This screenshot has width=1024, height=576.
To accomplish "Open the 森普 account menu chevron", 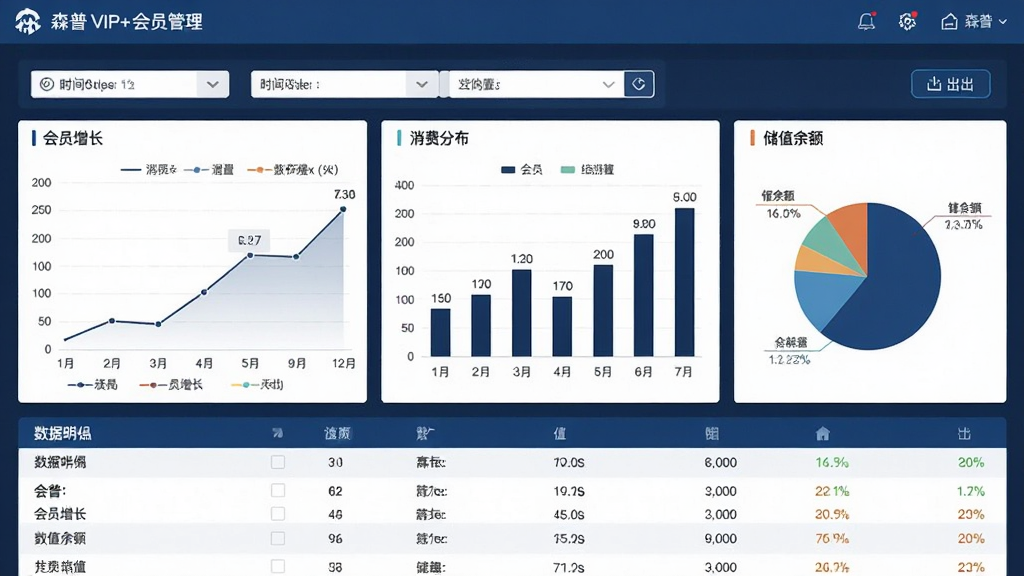I will pyautogui.click(x=1002, y=22).
